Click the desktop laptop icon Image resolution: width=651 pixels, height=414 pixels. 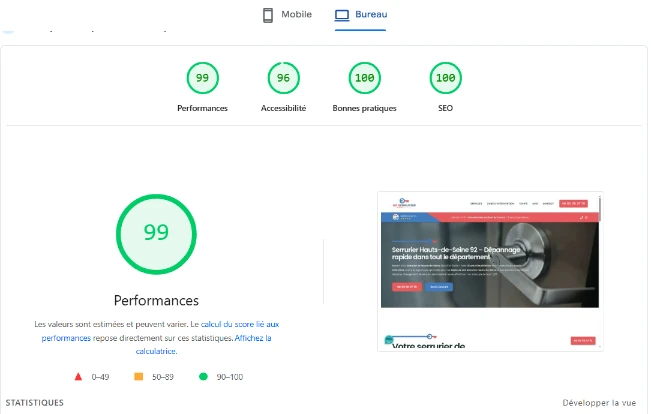tap(342, 15)
